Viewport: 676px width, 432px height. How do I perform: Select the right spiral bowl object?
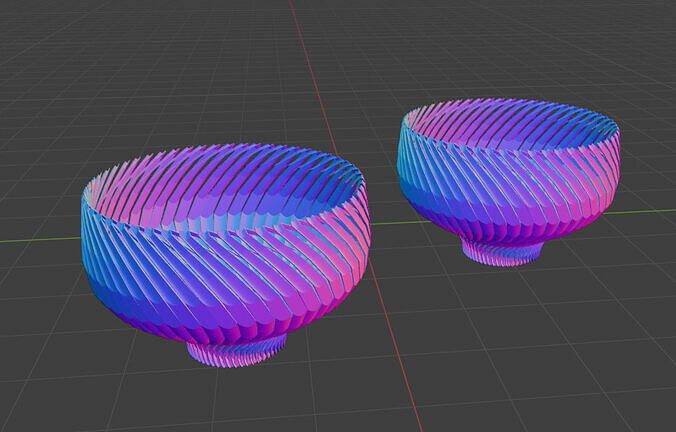(x=509, y=181)
